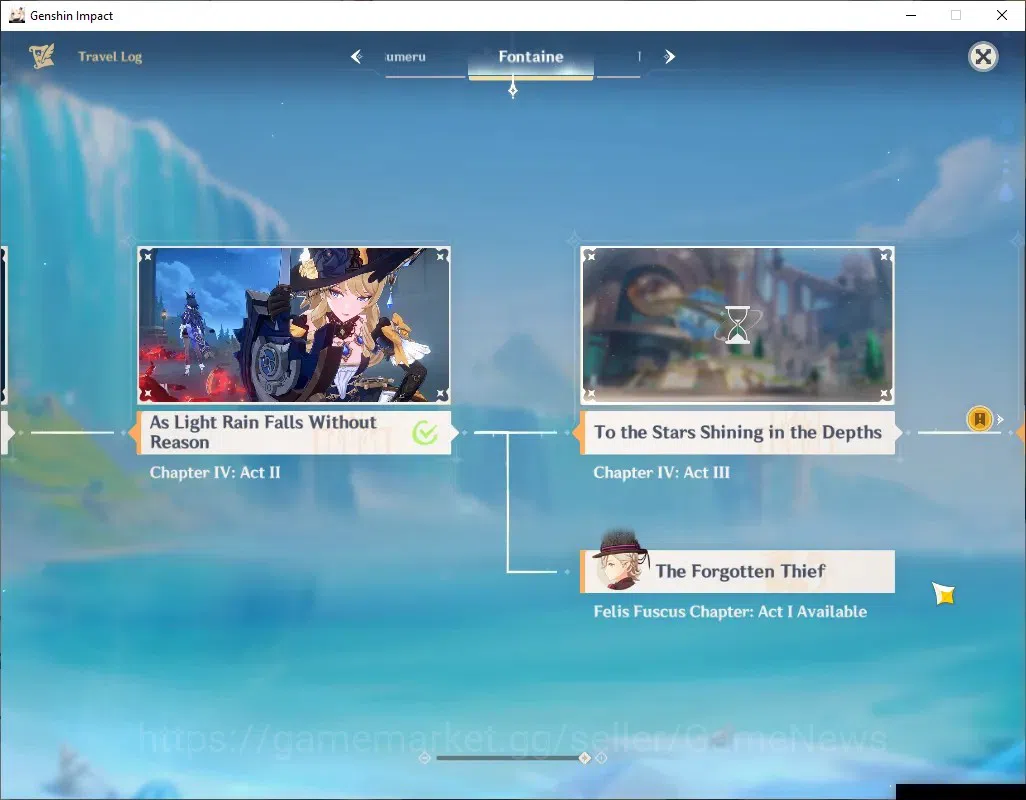Open To the Stars Shining thumbnail
1026x800 pixels.
click(x=737, y=325)
